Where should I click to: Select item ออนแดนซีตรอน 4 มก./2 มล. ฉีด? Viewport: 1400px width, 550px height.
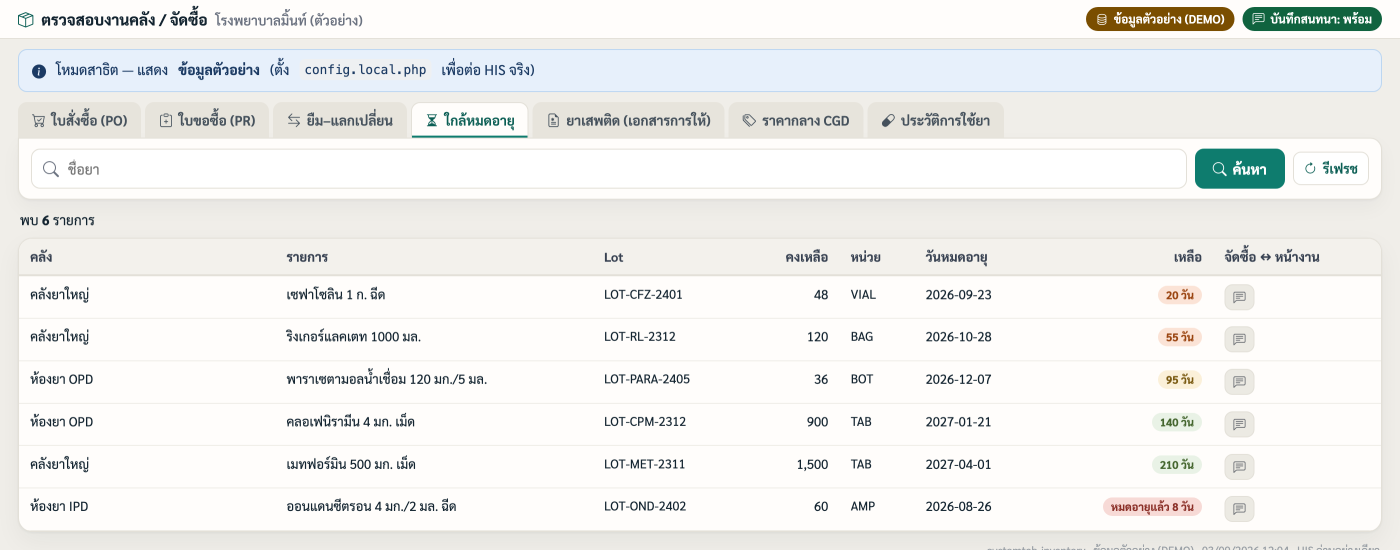pos(371,507)
